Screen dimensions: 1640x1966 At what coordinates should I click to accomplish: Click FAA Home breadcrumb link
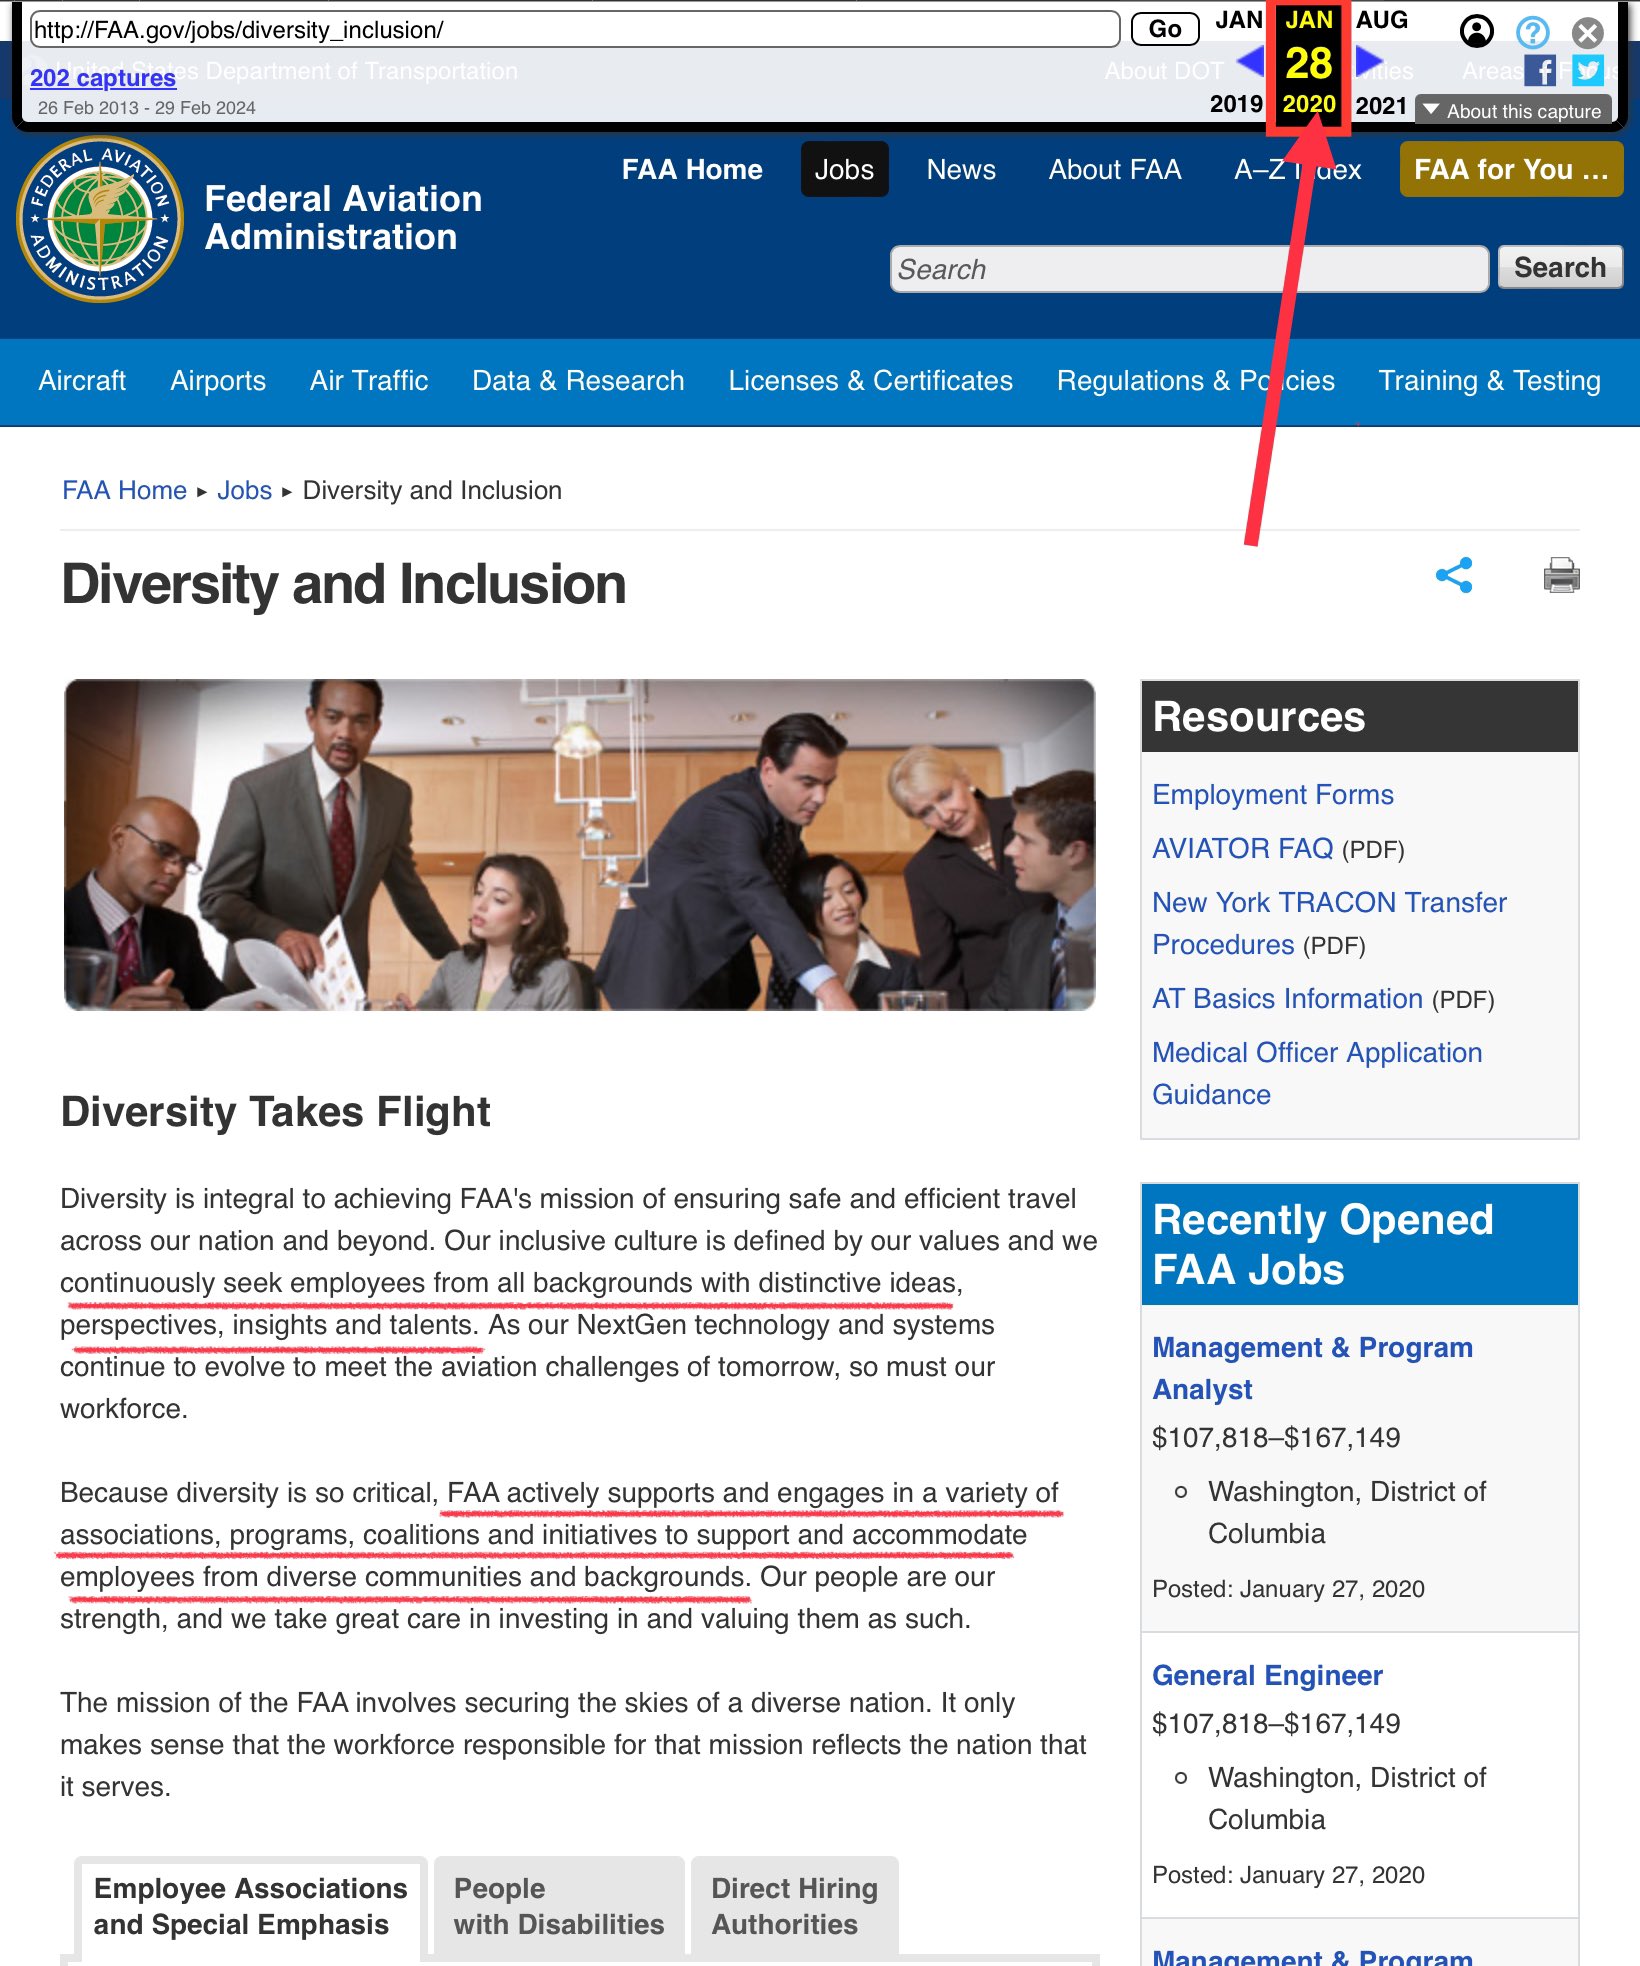(124, 490)
